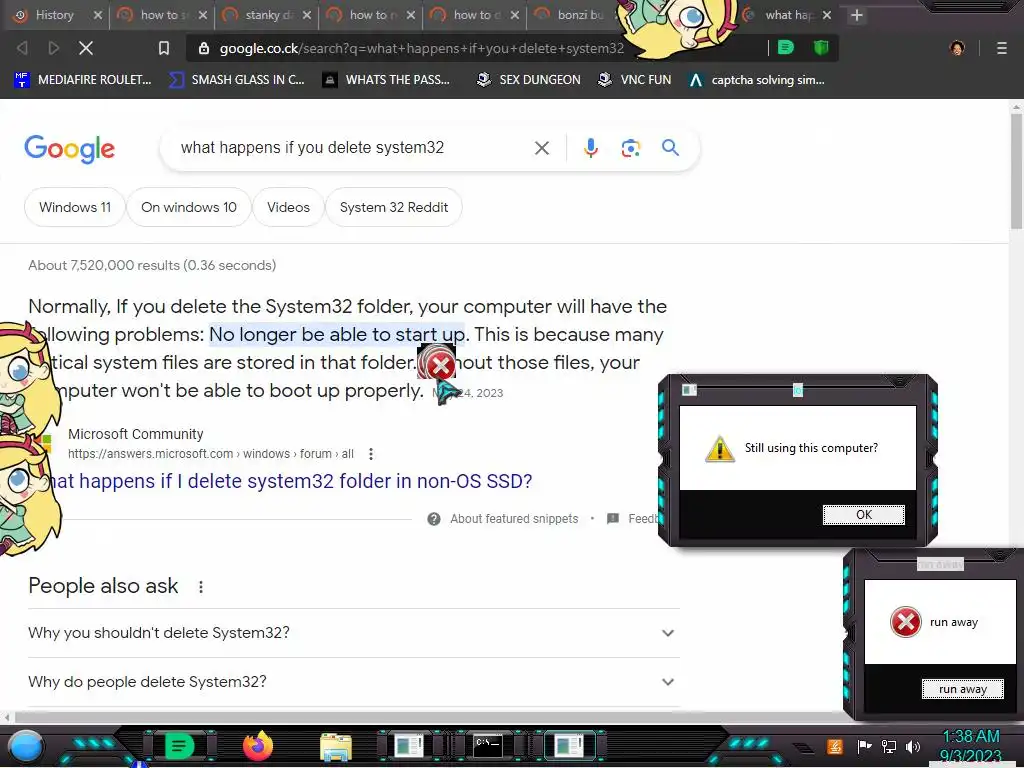Open the command prompt taskbar icon
This screenshot has height=768, width=1024.
(x=487, y=746)
